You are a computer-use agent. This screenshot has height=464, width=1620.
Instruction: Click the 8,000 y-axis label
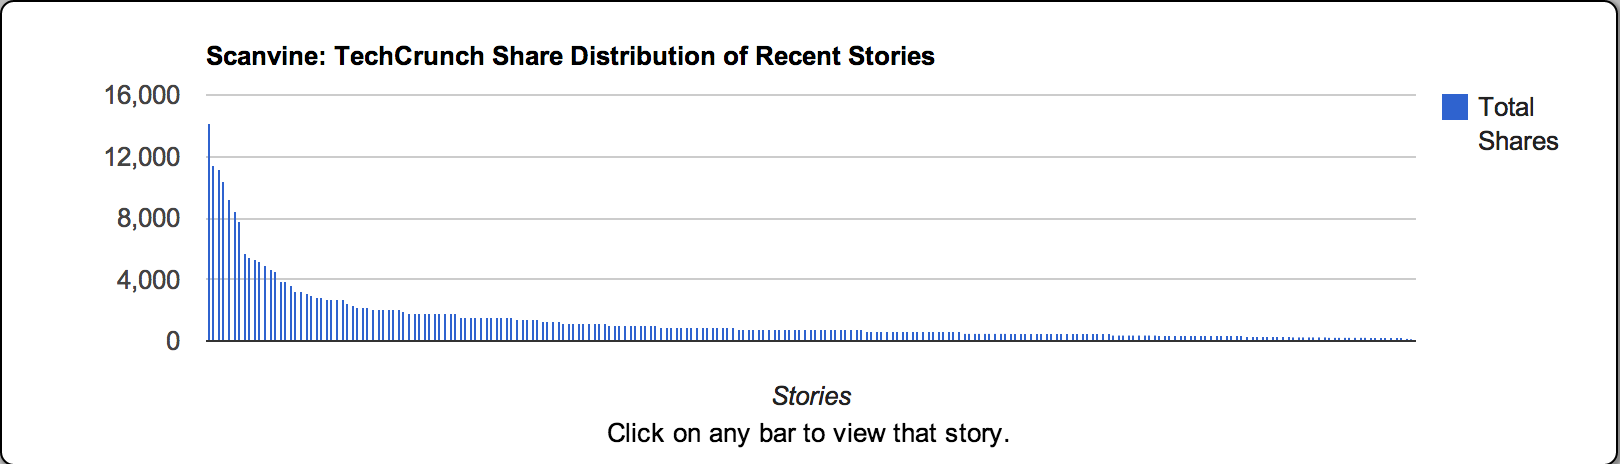click(148, 218)
